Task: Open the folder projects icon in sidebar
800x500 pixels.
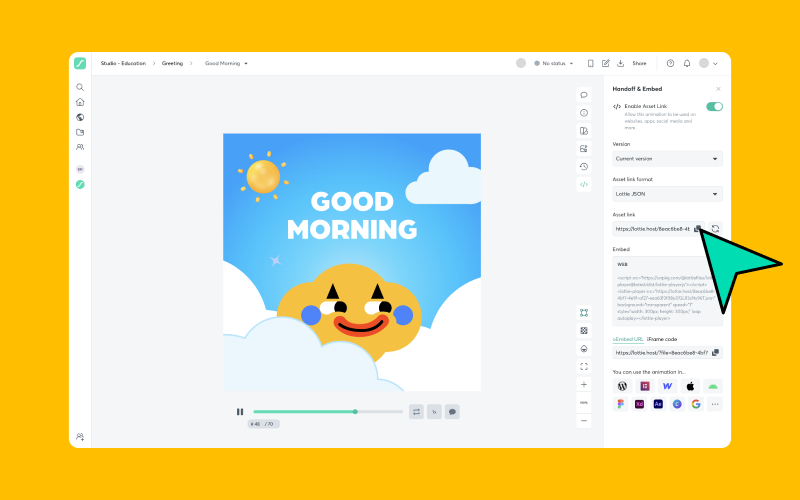Action: [80, 132]
